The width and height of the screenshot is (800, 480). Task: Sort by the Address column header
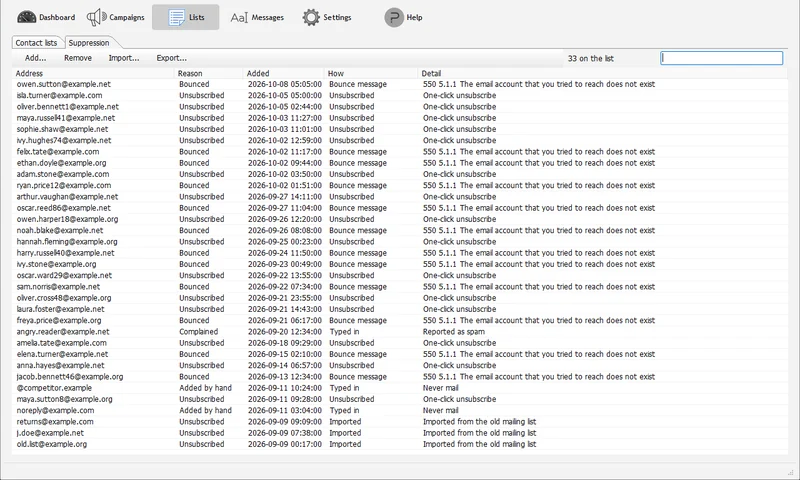click(x=93, y=73)
